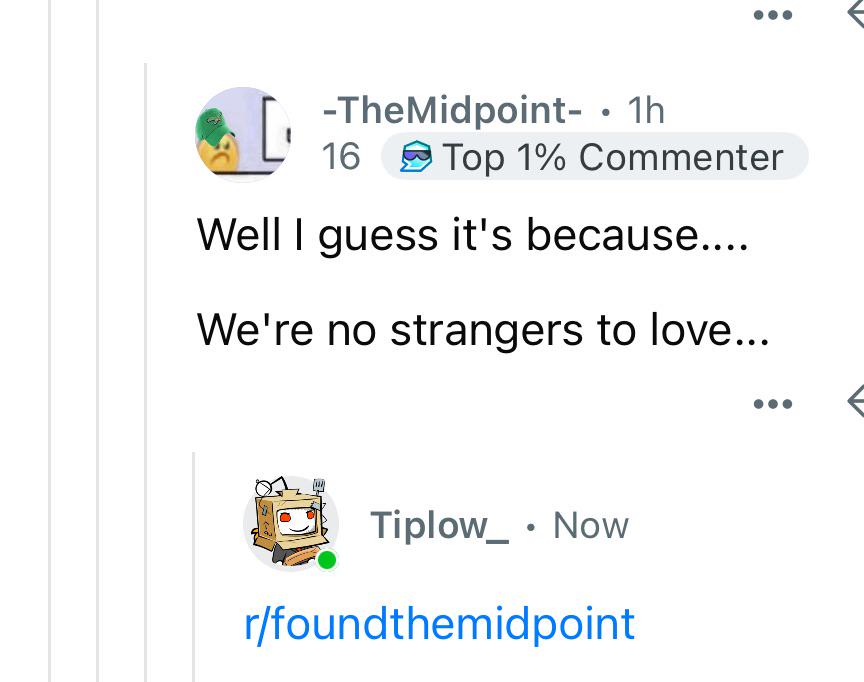This screenshot has width=864, height=682.
Task: Tap the -TheMidpoint- avatar with green cap
Action: [x=243, y=134]
